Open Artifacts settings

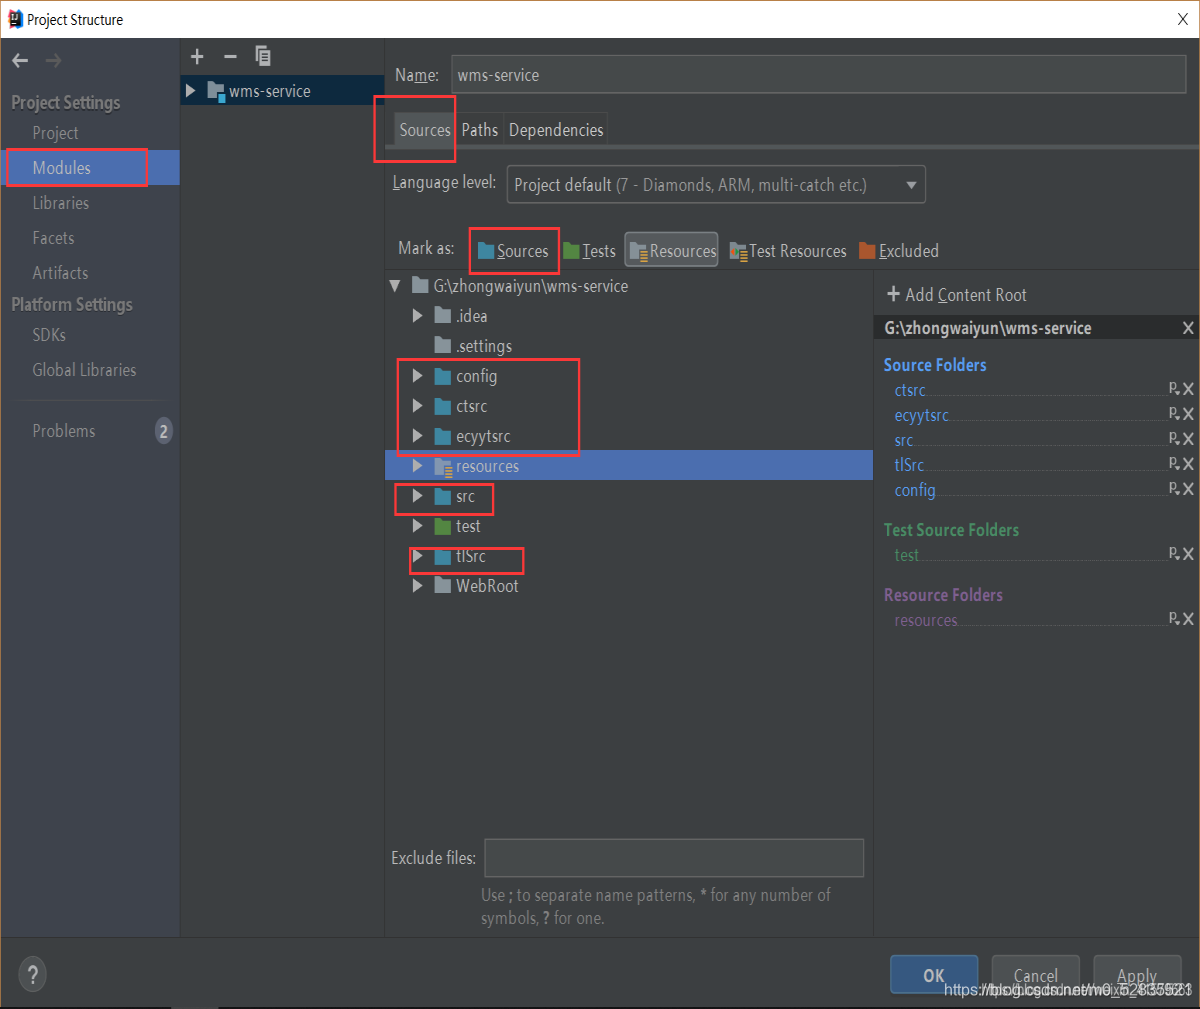pyautogui.click(x=60, y=273)
